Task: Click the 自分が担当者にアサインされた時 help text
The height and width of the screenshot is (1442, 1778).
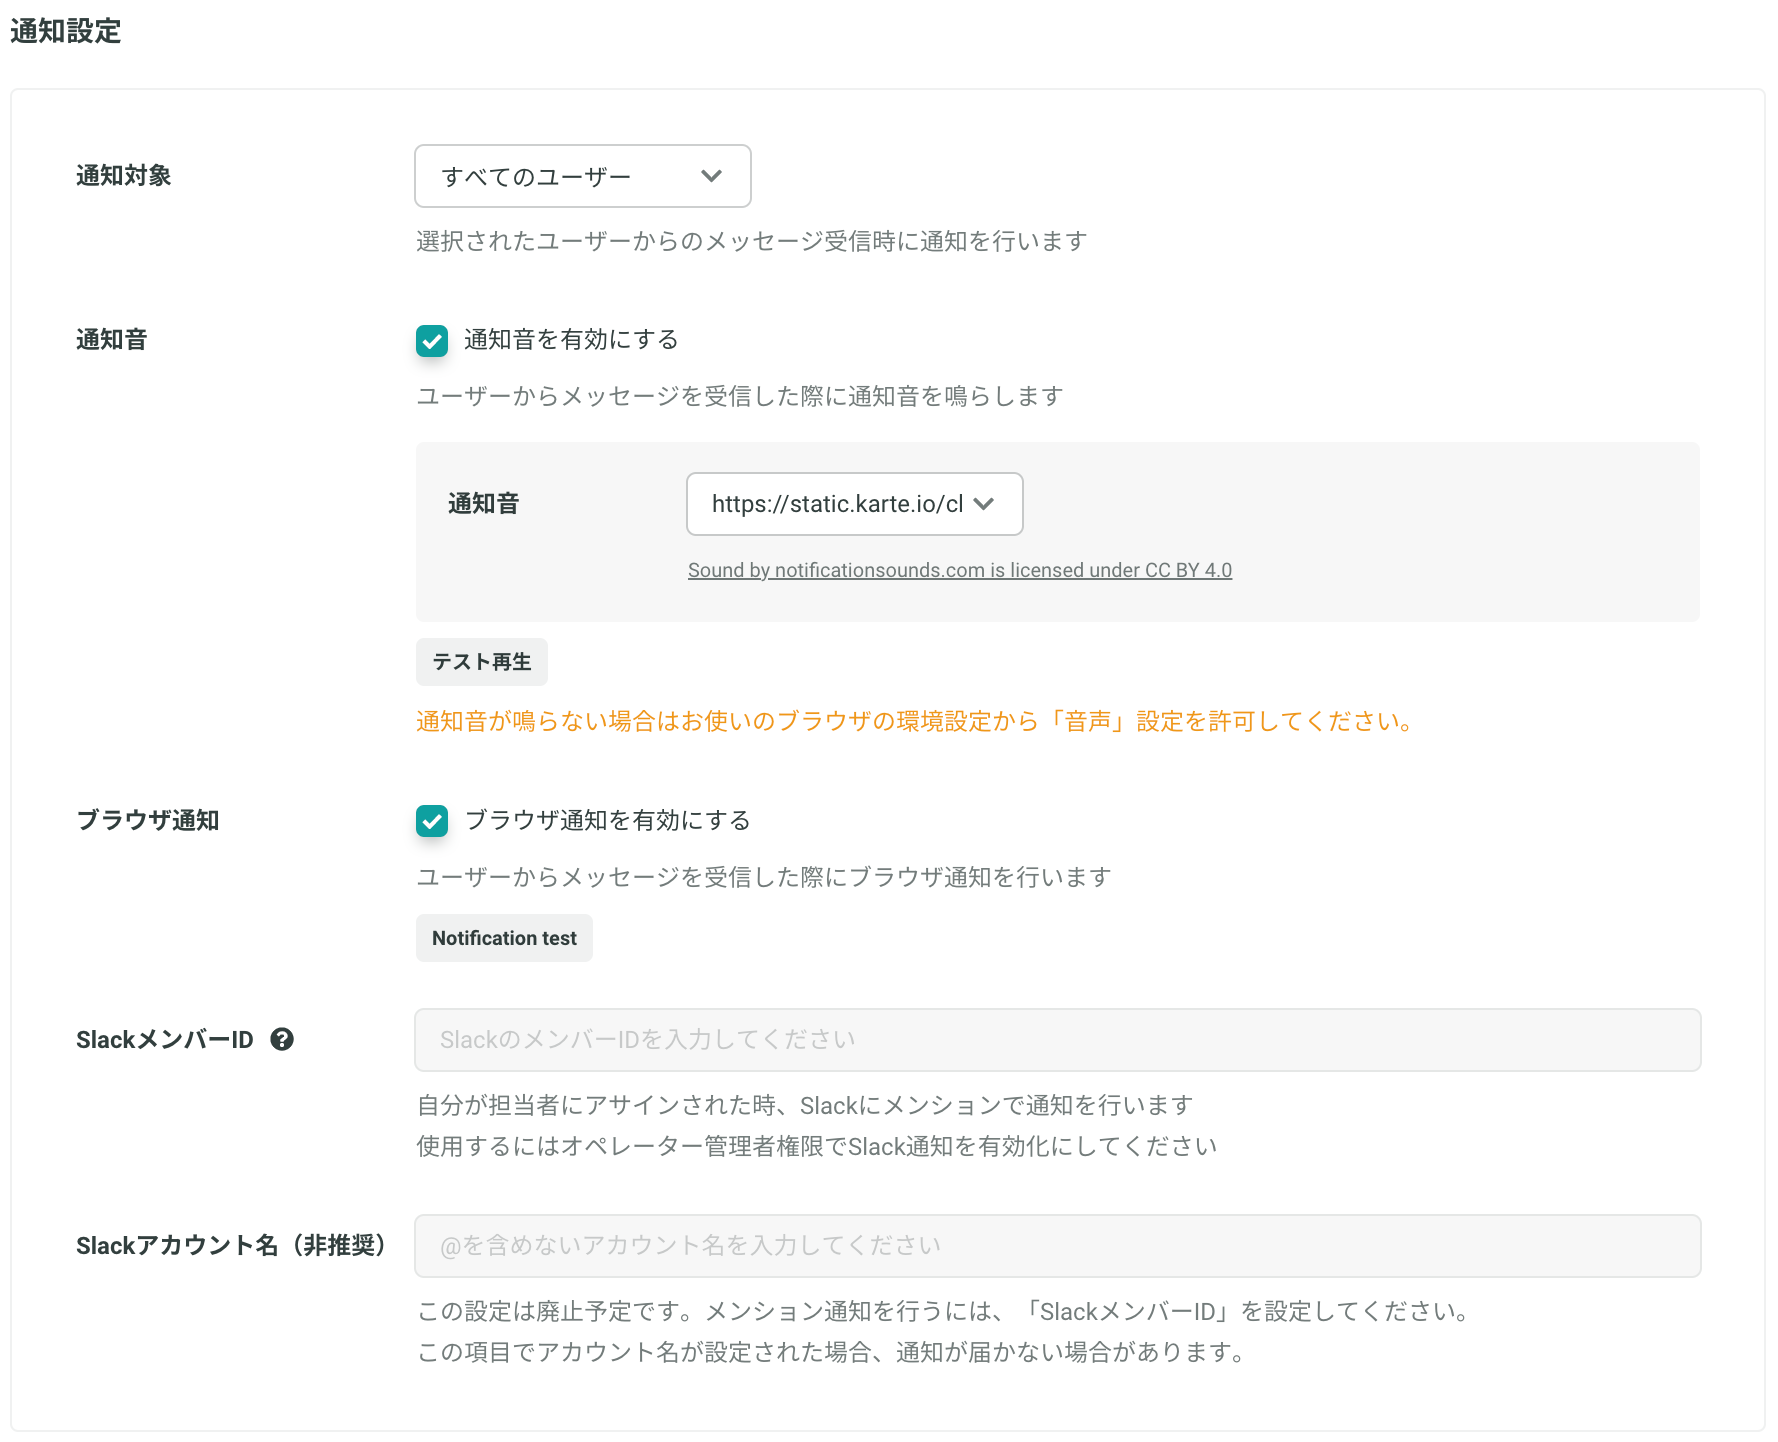Action: pyautogui.click(x=805, y=1105)
